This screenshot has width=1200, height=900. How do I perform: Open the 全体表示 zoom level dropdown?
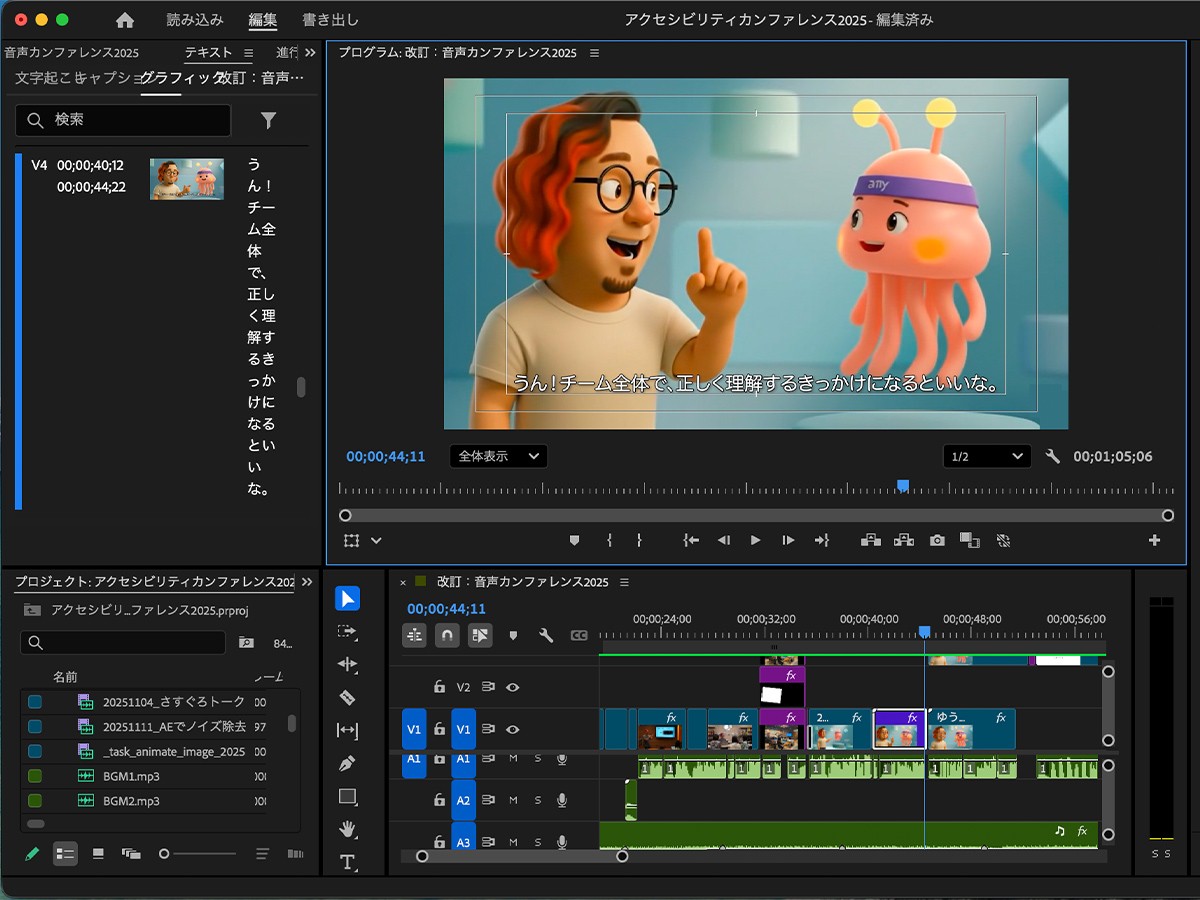coord(497,456)
